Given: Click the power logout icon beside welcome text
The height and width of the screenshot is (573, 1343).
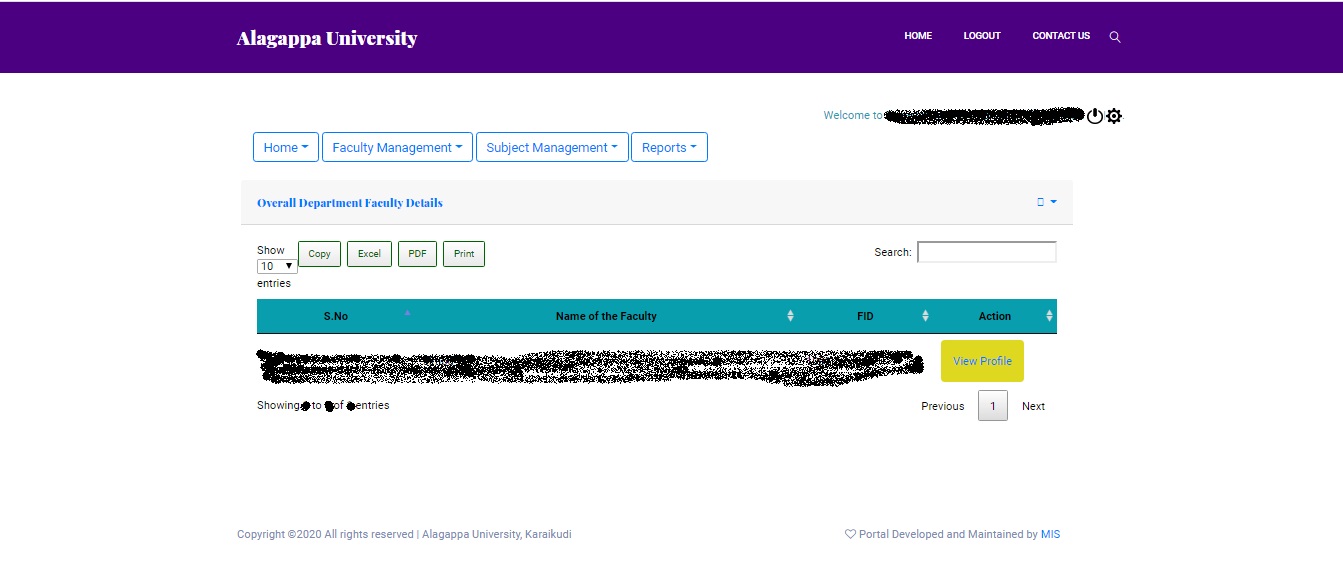Looking at the screenshot, I should 1095,116.
